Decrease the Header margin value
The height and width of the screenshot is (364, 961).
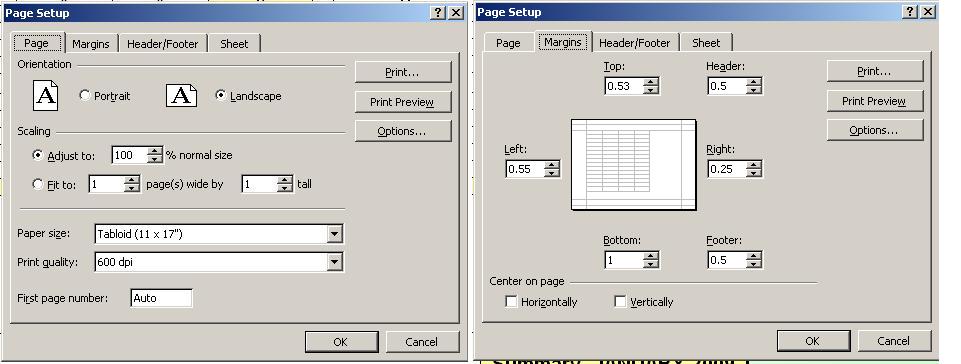click(x=754, y=90)
